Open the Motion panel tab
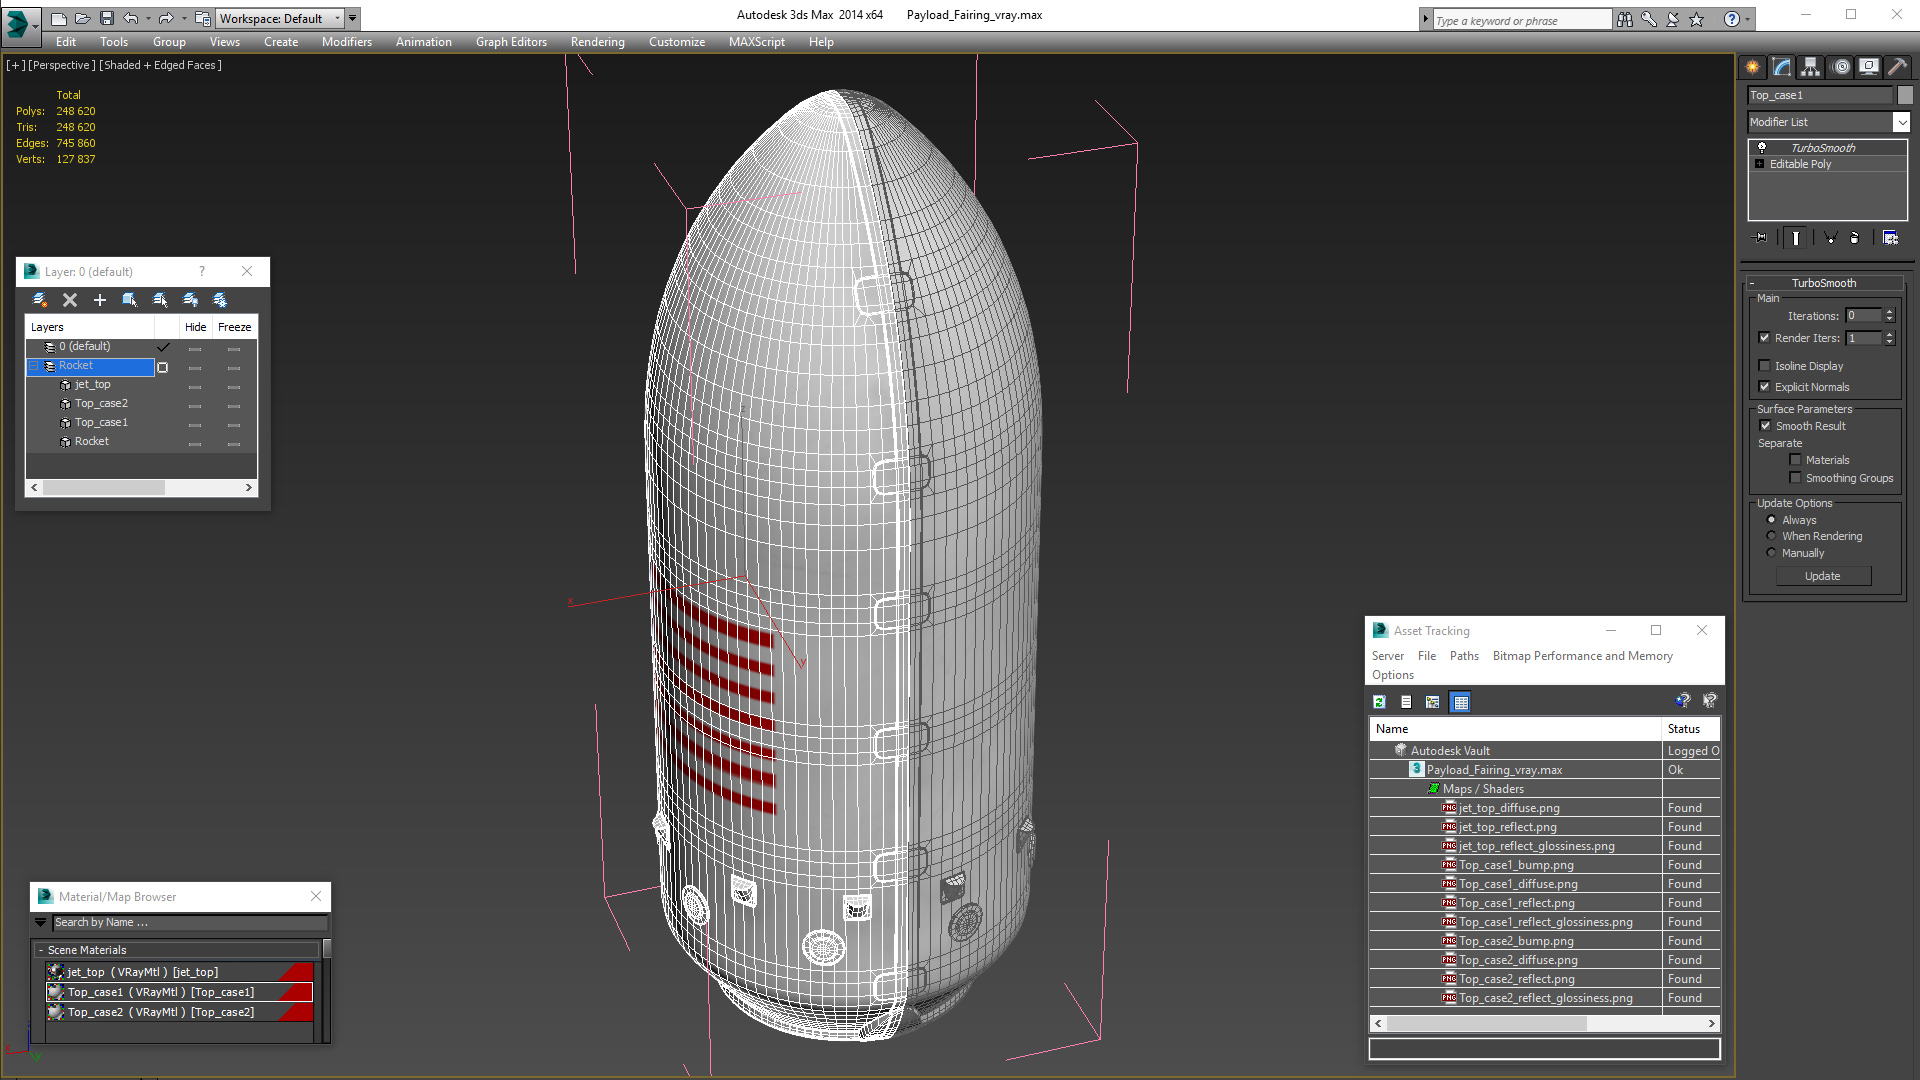Viewport: 1920px width, 1080px height. [1841, 67]
